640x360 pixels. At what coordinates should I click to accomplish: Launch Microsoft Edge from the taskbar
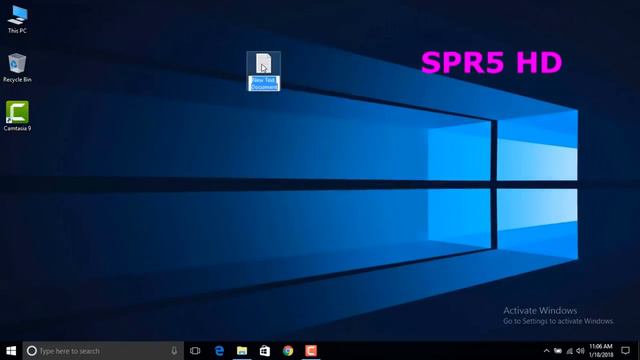click(219, 351)
